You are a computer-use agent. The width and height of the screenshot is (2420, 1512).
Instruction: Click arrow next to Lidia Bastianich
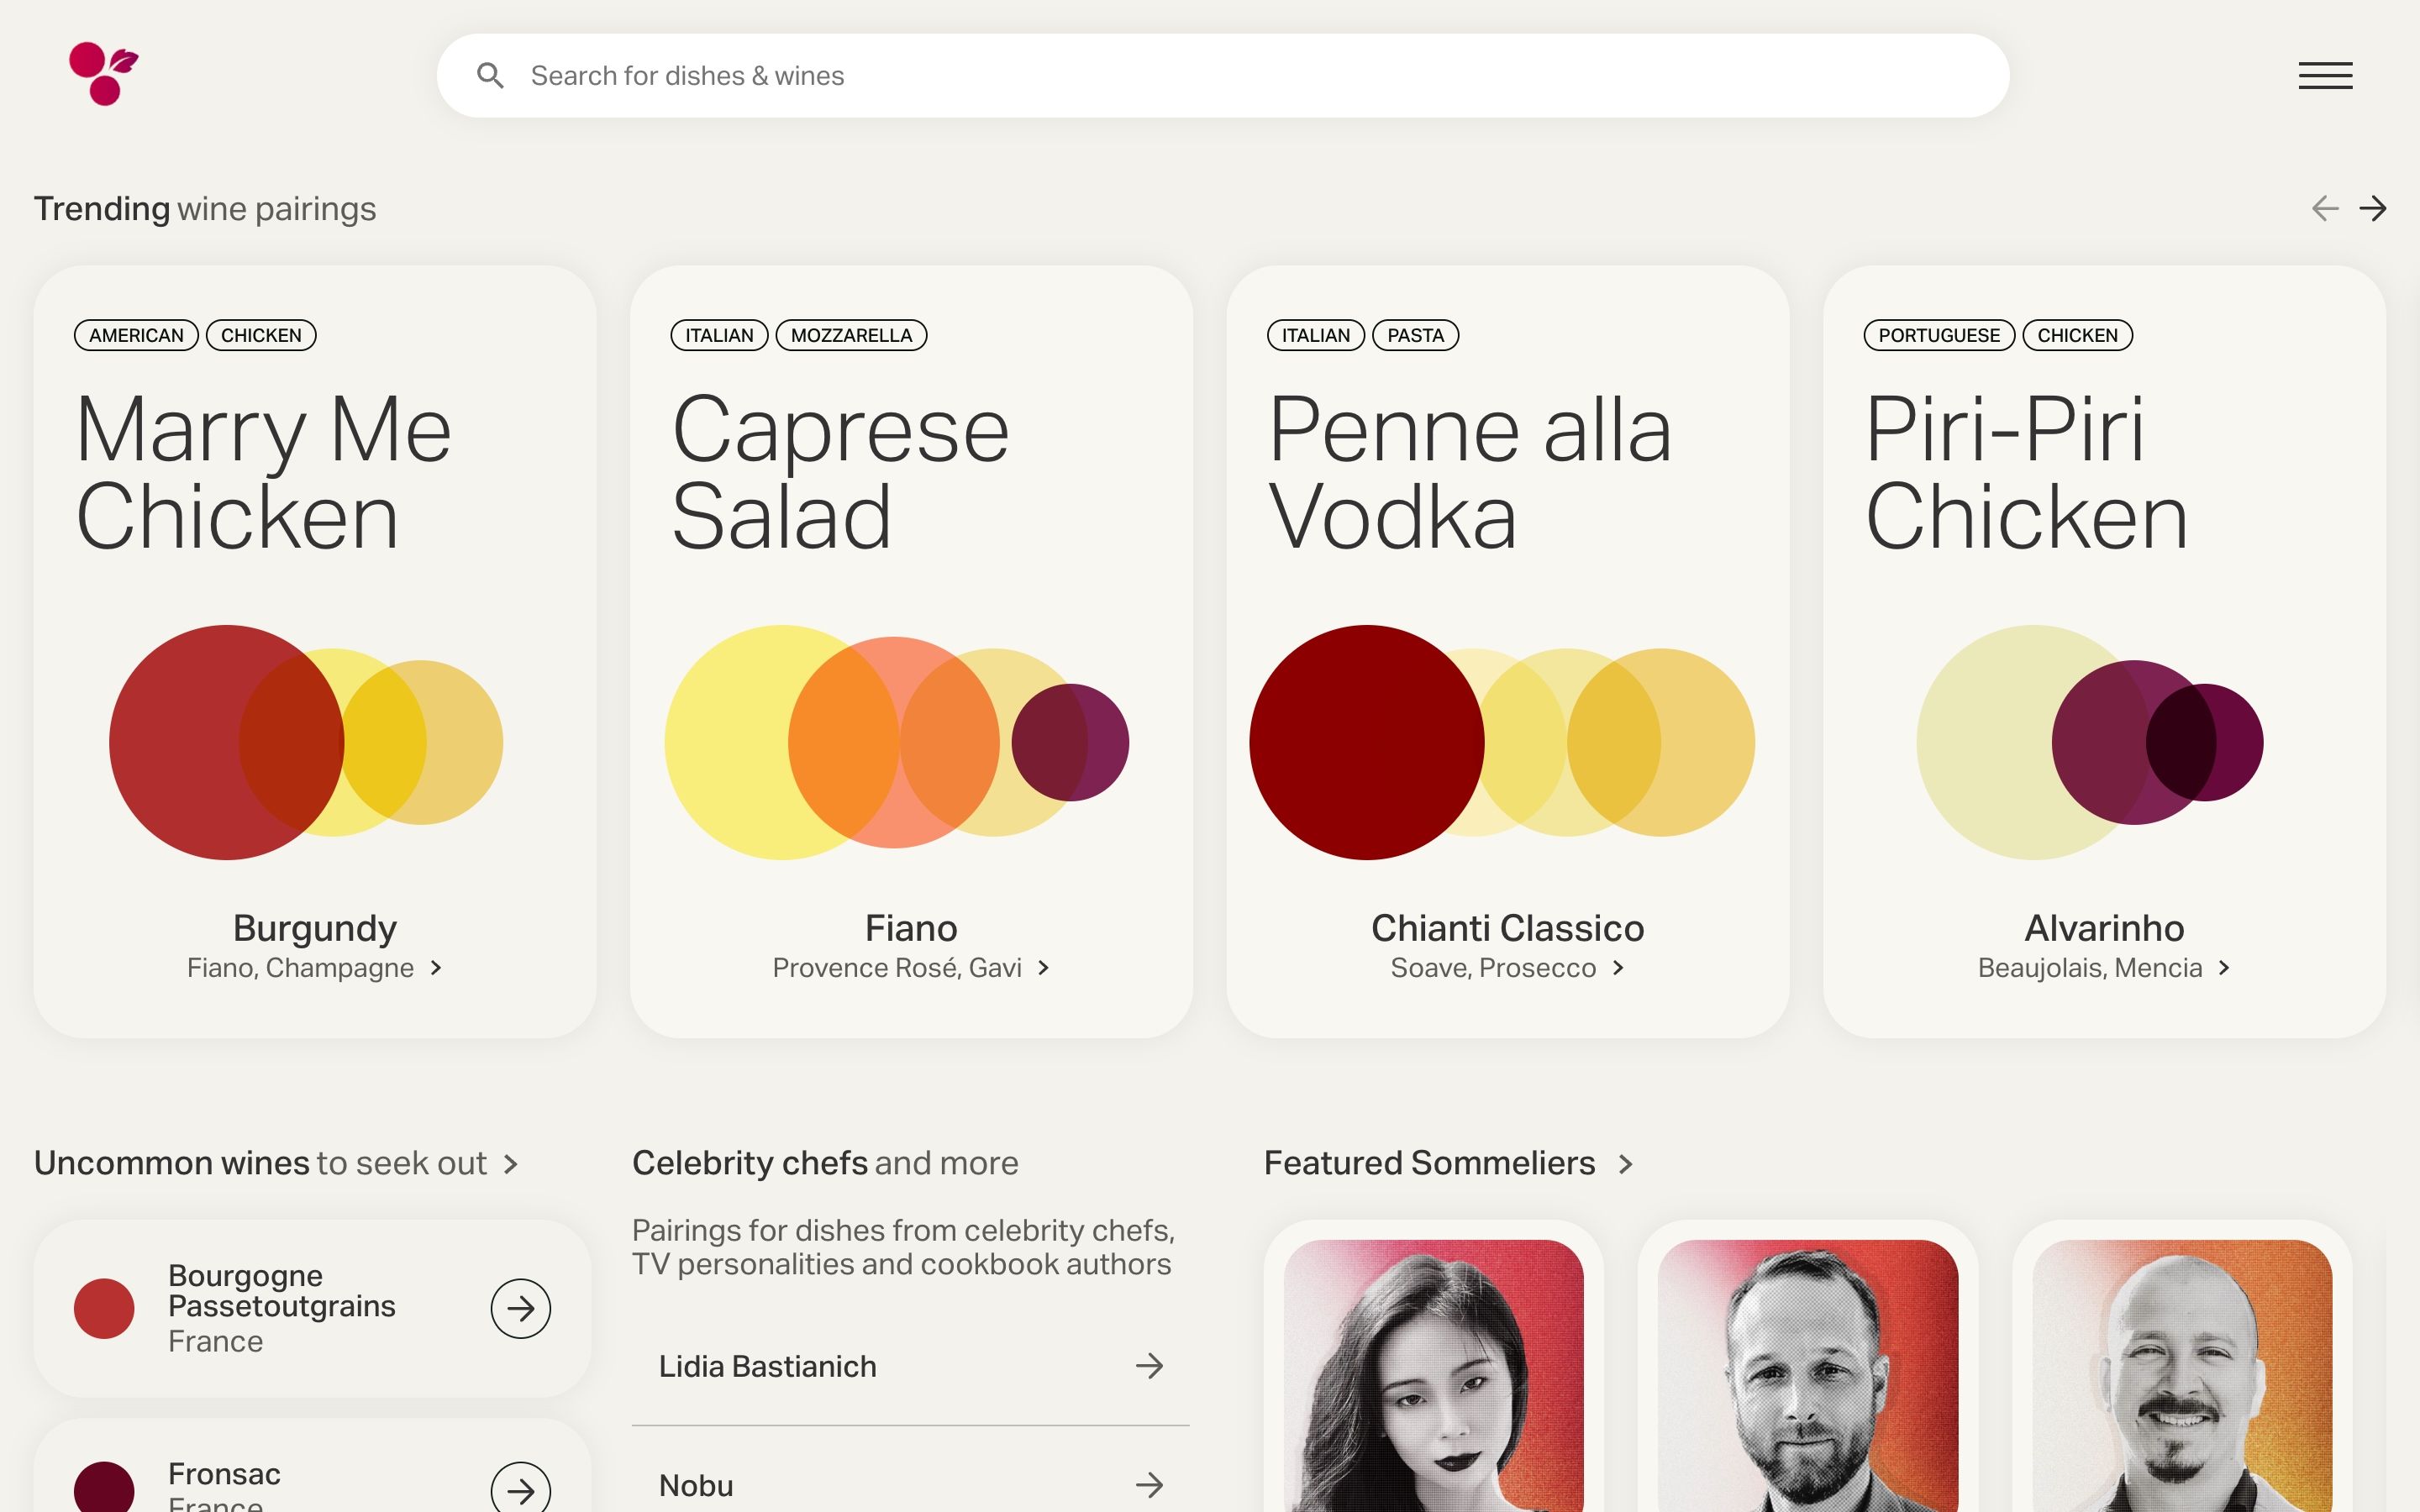tap(1149, 1366)
